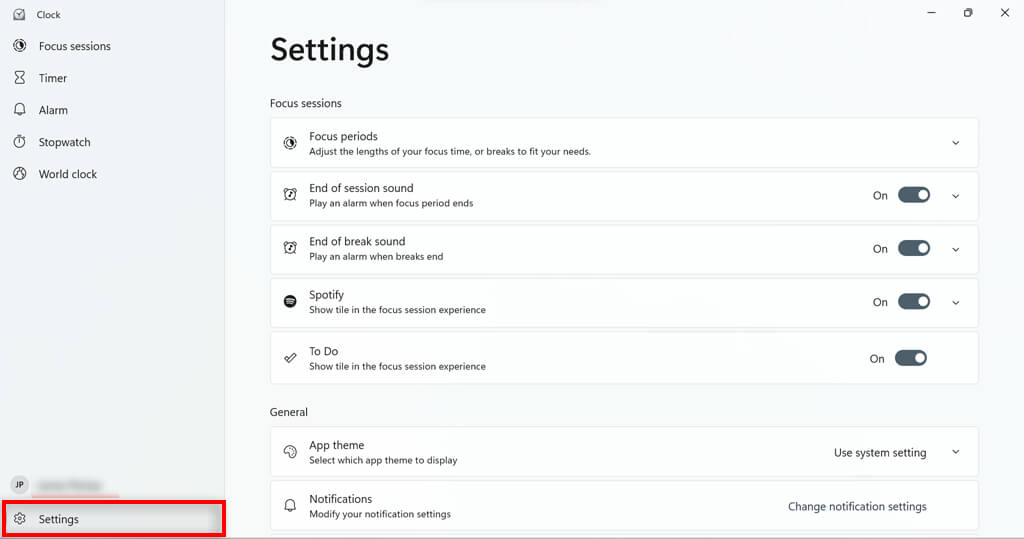
Task: Click Change notification settings link
Action: coord(857,506)
